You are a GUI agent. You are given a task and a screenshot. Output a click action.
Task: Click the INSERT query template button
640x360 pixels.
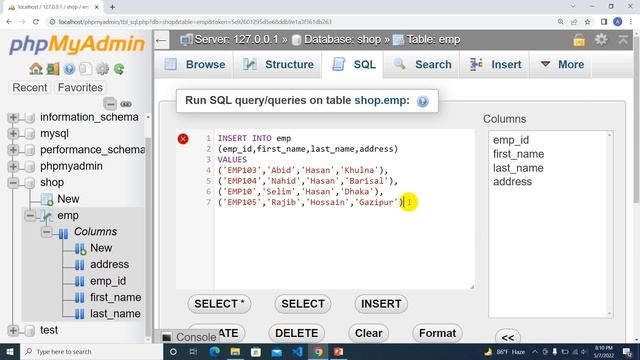(x=381, y=304)
